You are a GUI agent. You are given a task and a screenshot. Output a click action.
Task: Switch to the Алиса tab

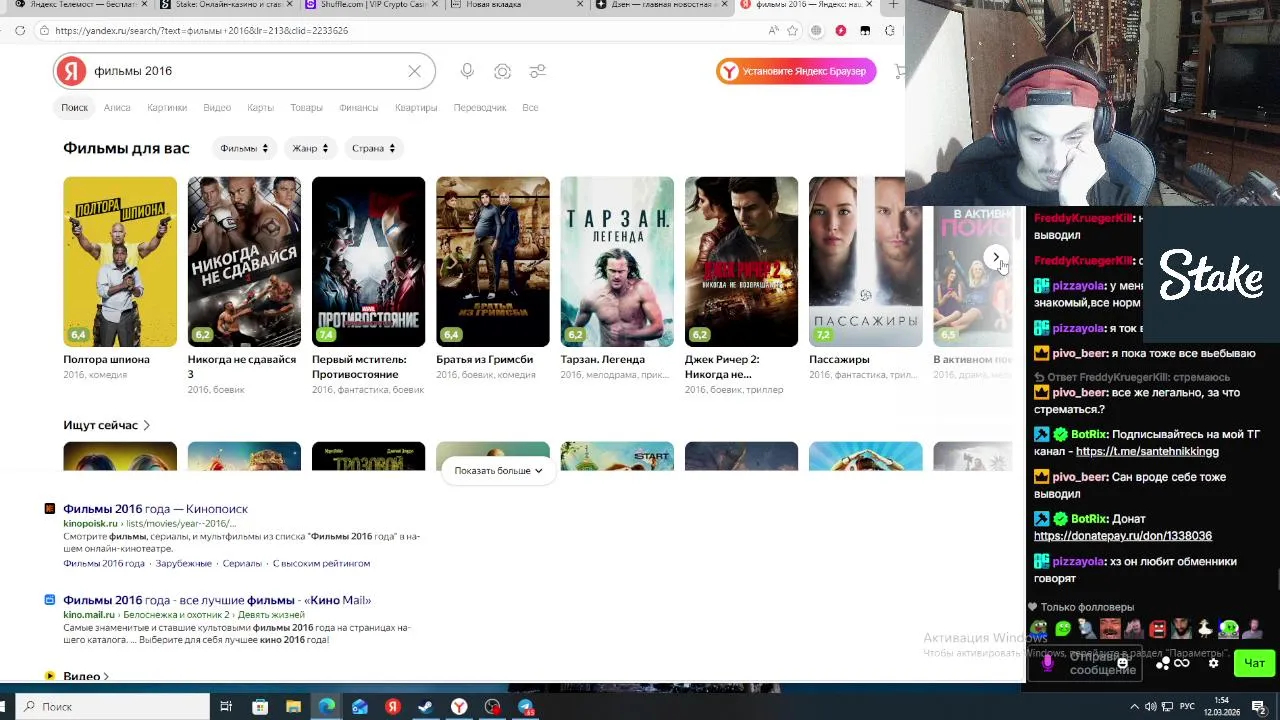(117, 107)
